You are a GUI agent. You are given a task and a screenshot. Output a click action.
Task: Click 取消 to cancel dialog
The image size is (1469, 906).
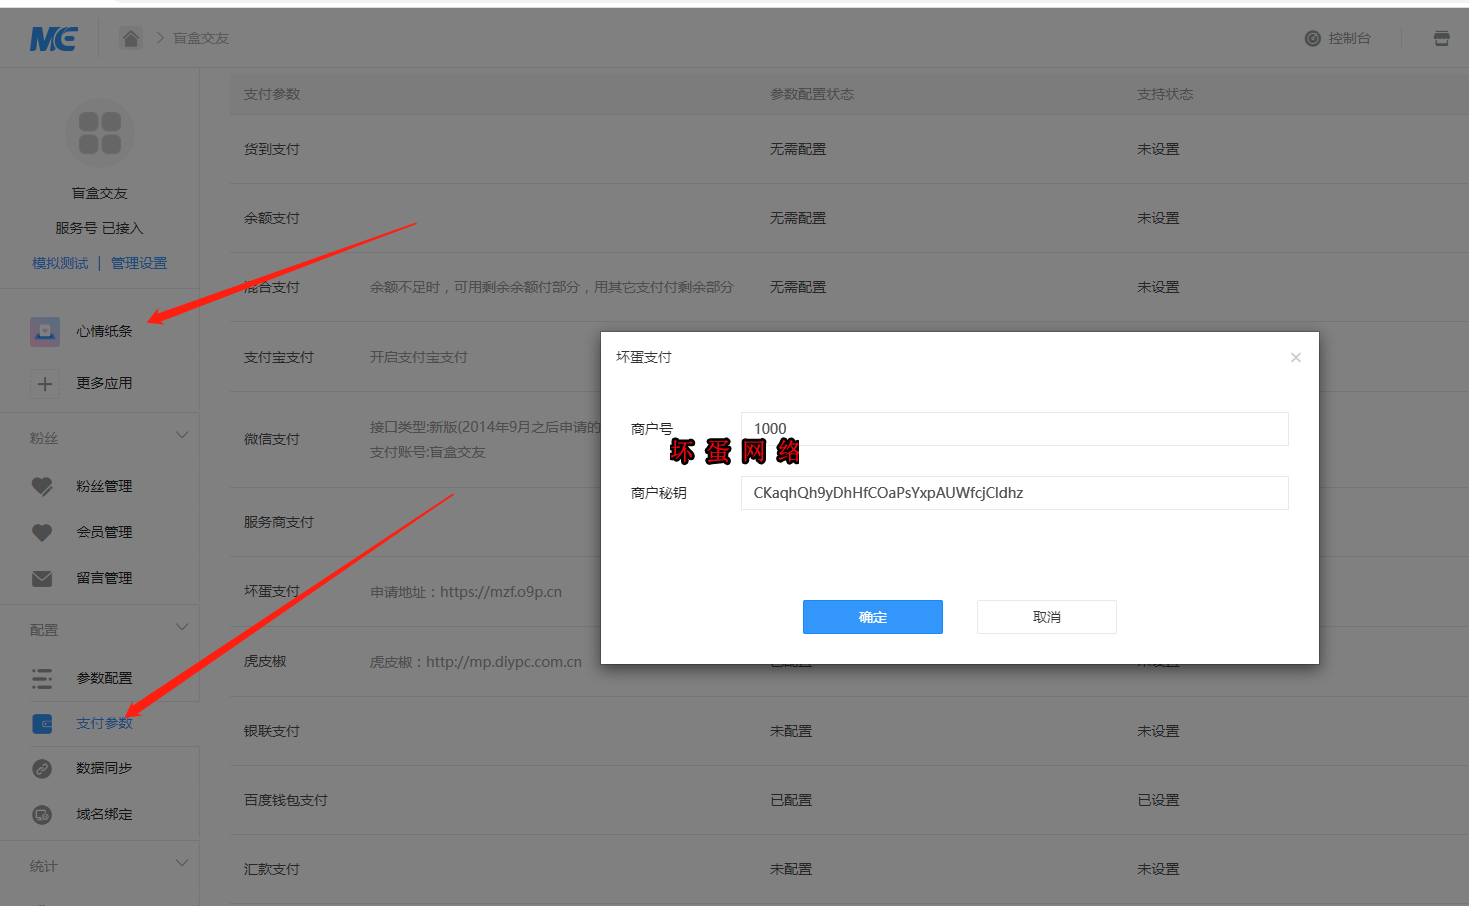(1046, 617)
